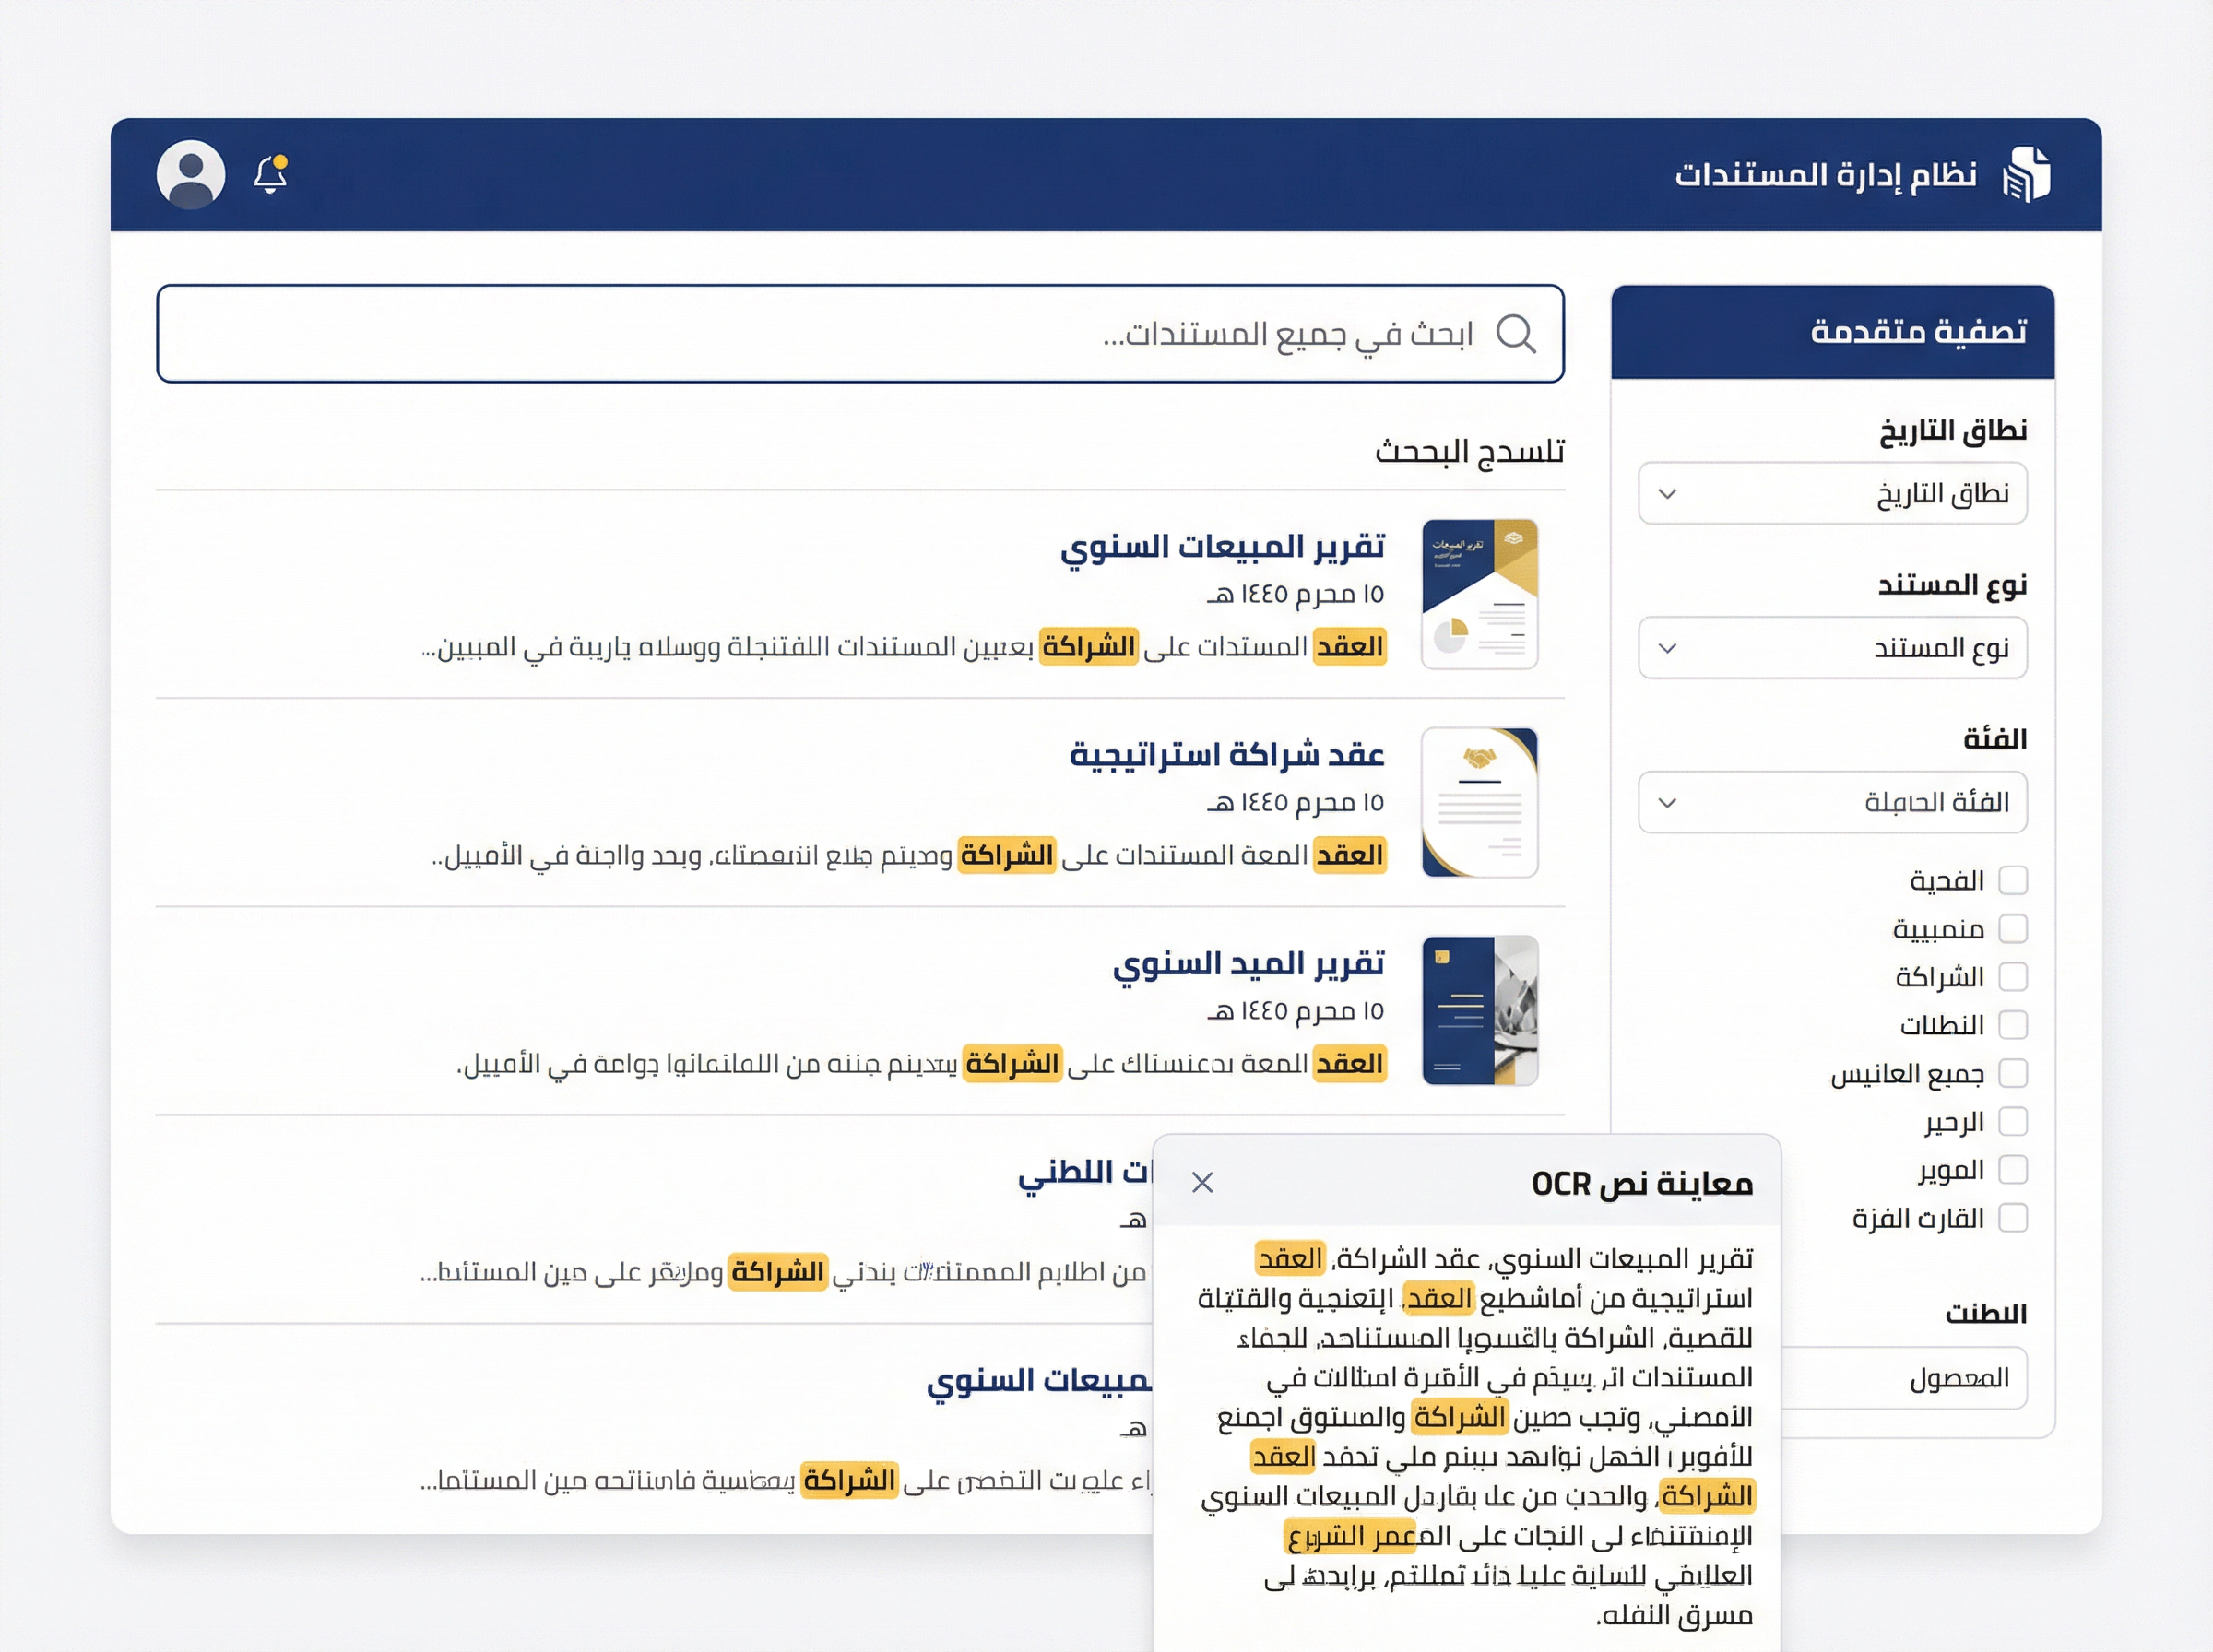This screenshot has width=2213, height=1652.
Task: Open the strategic partnership contract thumbnail
Action: point(1480,802)
